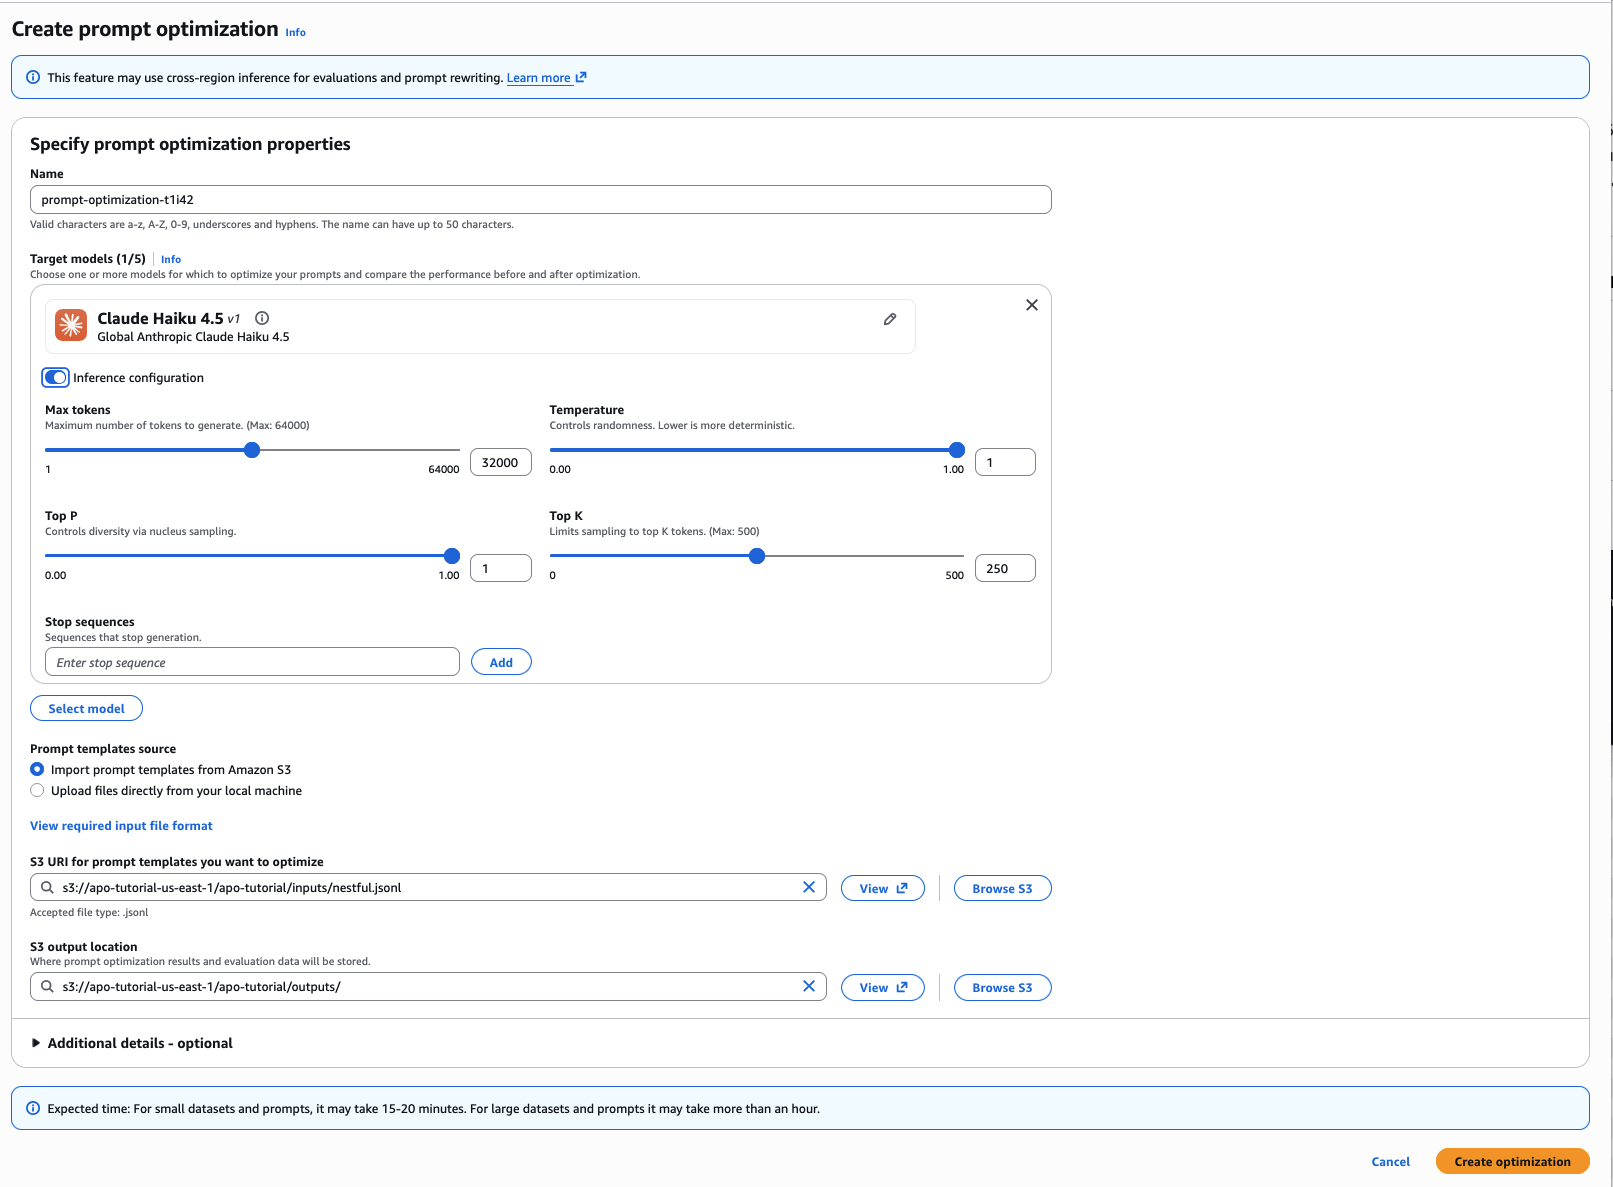Select Upload files directly from your local machine
The image size is (1613, 1187).
pos(37,790)
